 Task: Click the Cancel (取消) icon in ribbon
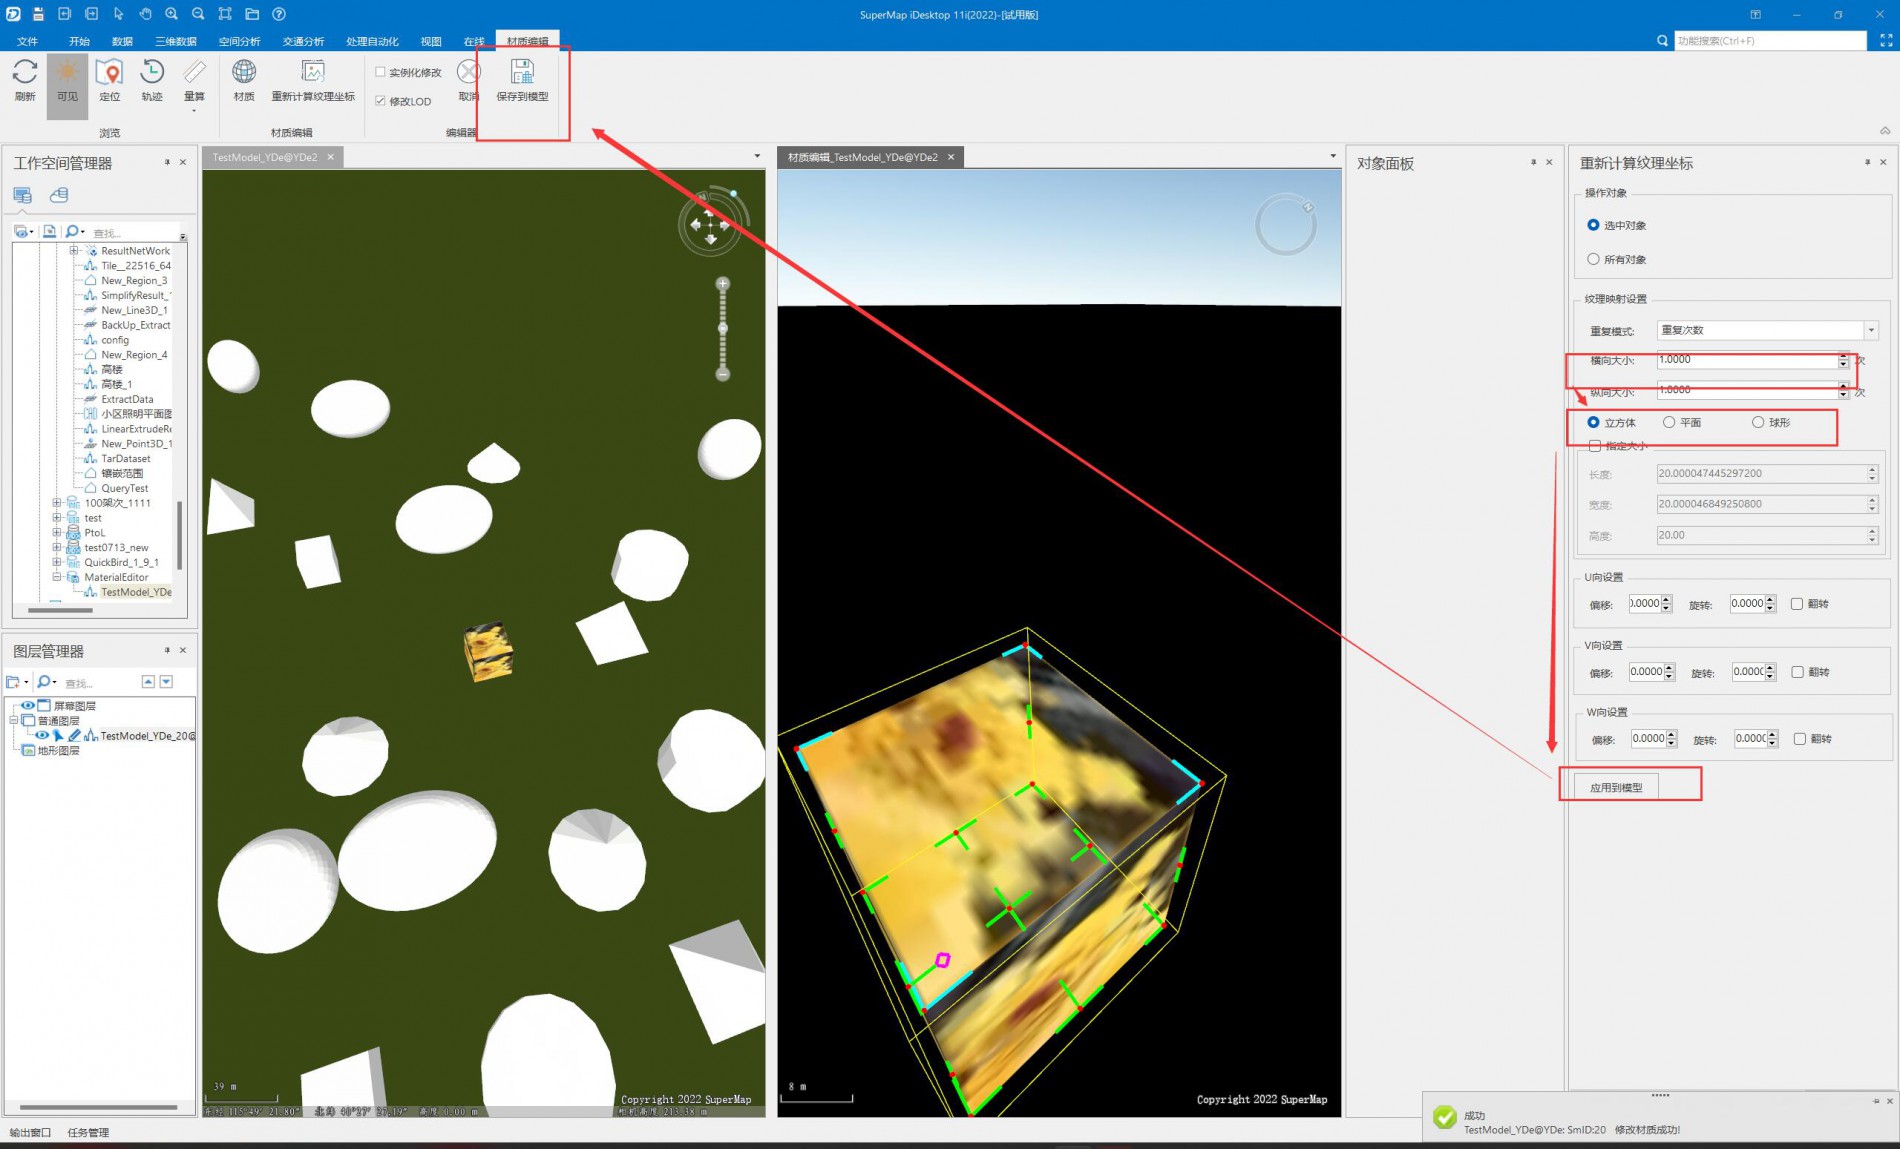(468, 72)
